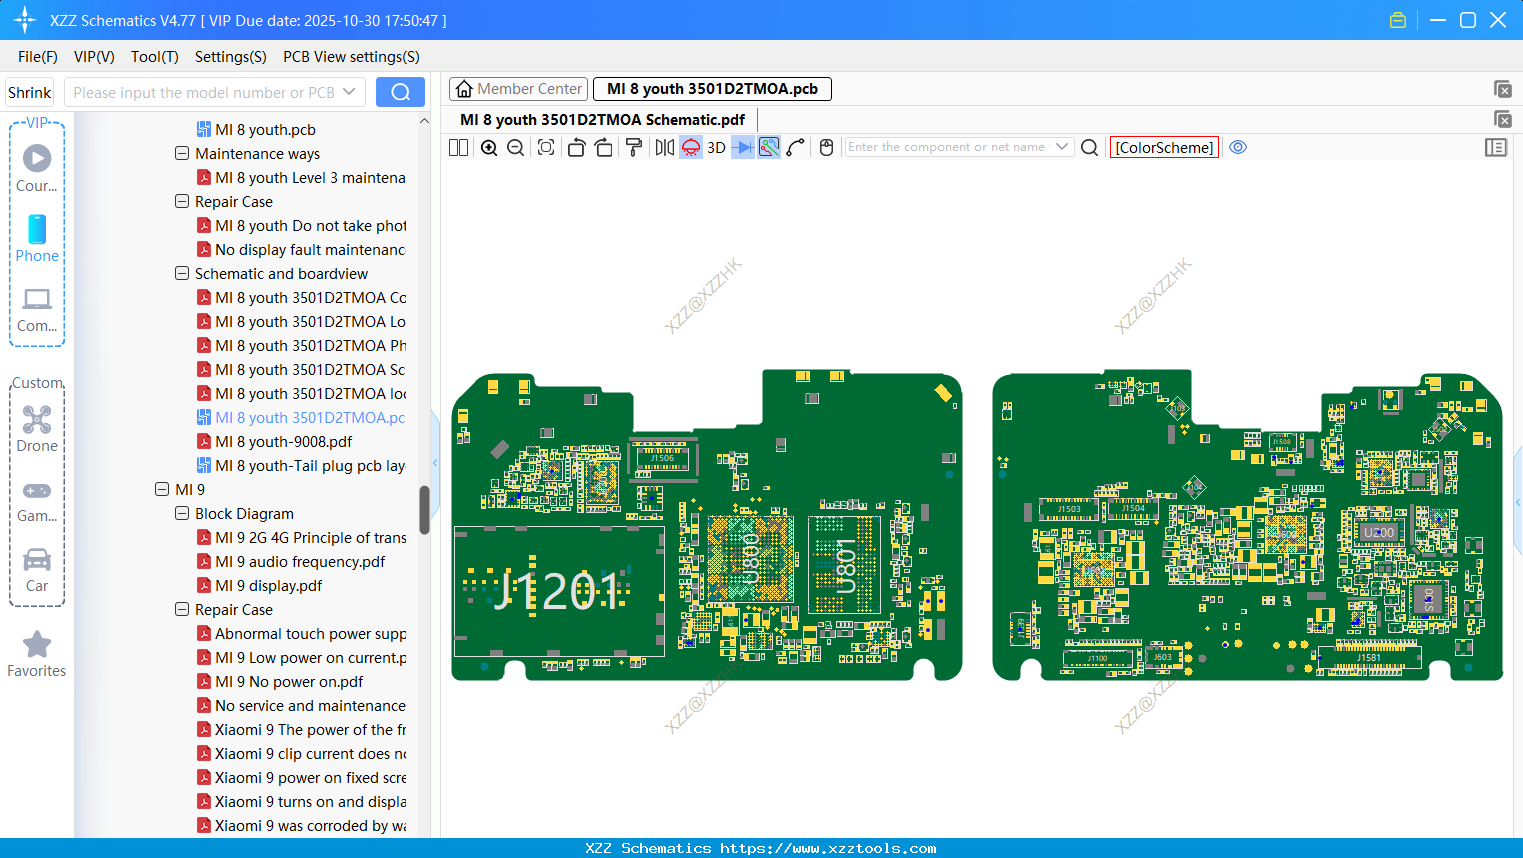Open the Settings menu
Viewport: 1523px width, 858px height.
[x=231, y=57]
